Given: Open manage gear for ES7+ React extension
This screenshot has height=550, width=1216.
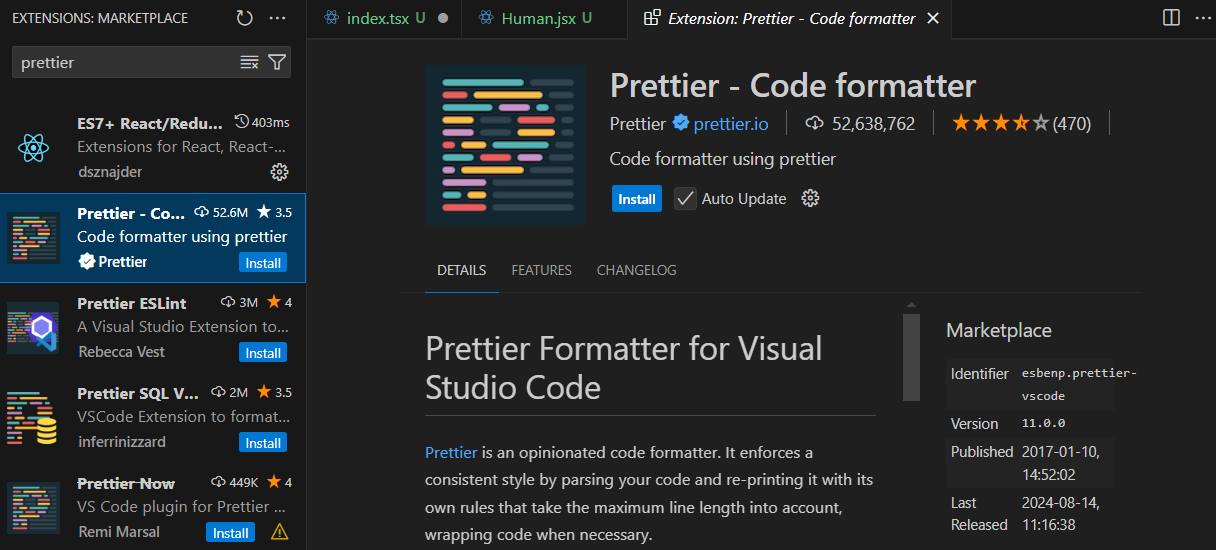Looking at the screenshot, I should click(x=280, y=172).
